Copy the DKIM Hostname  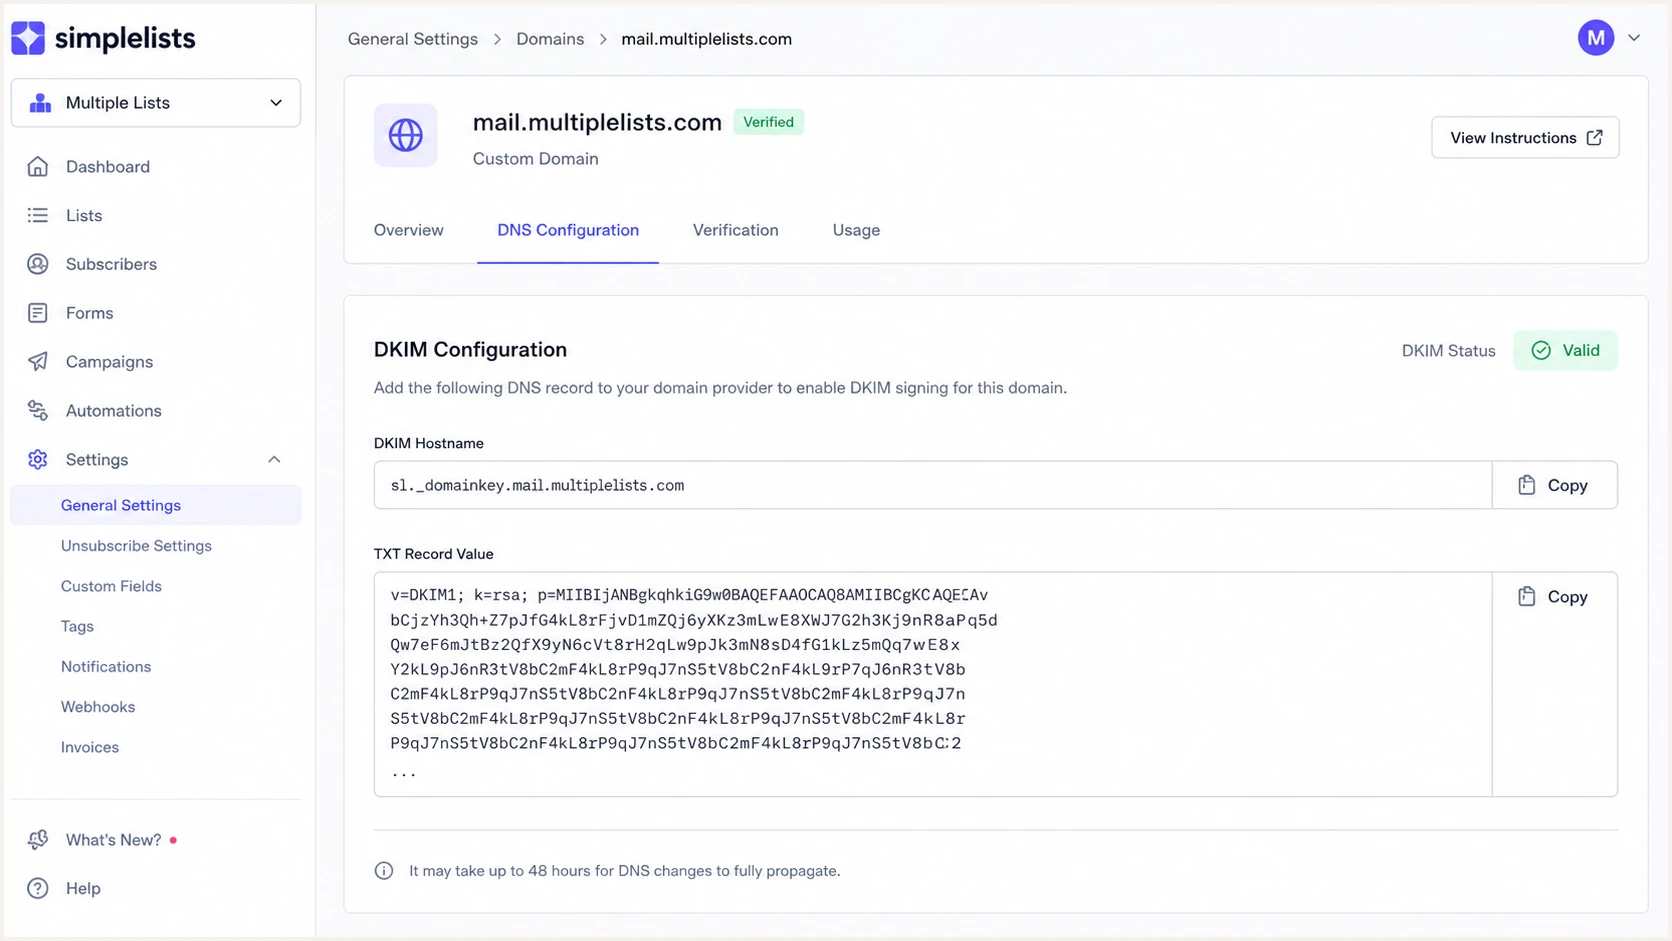(x=1555, y=485)
